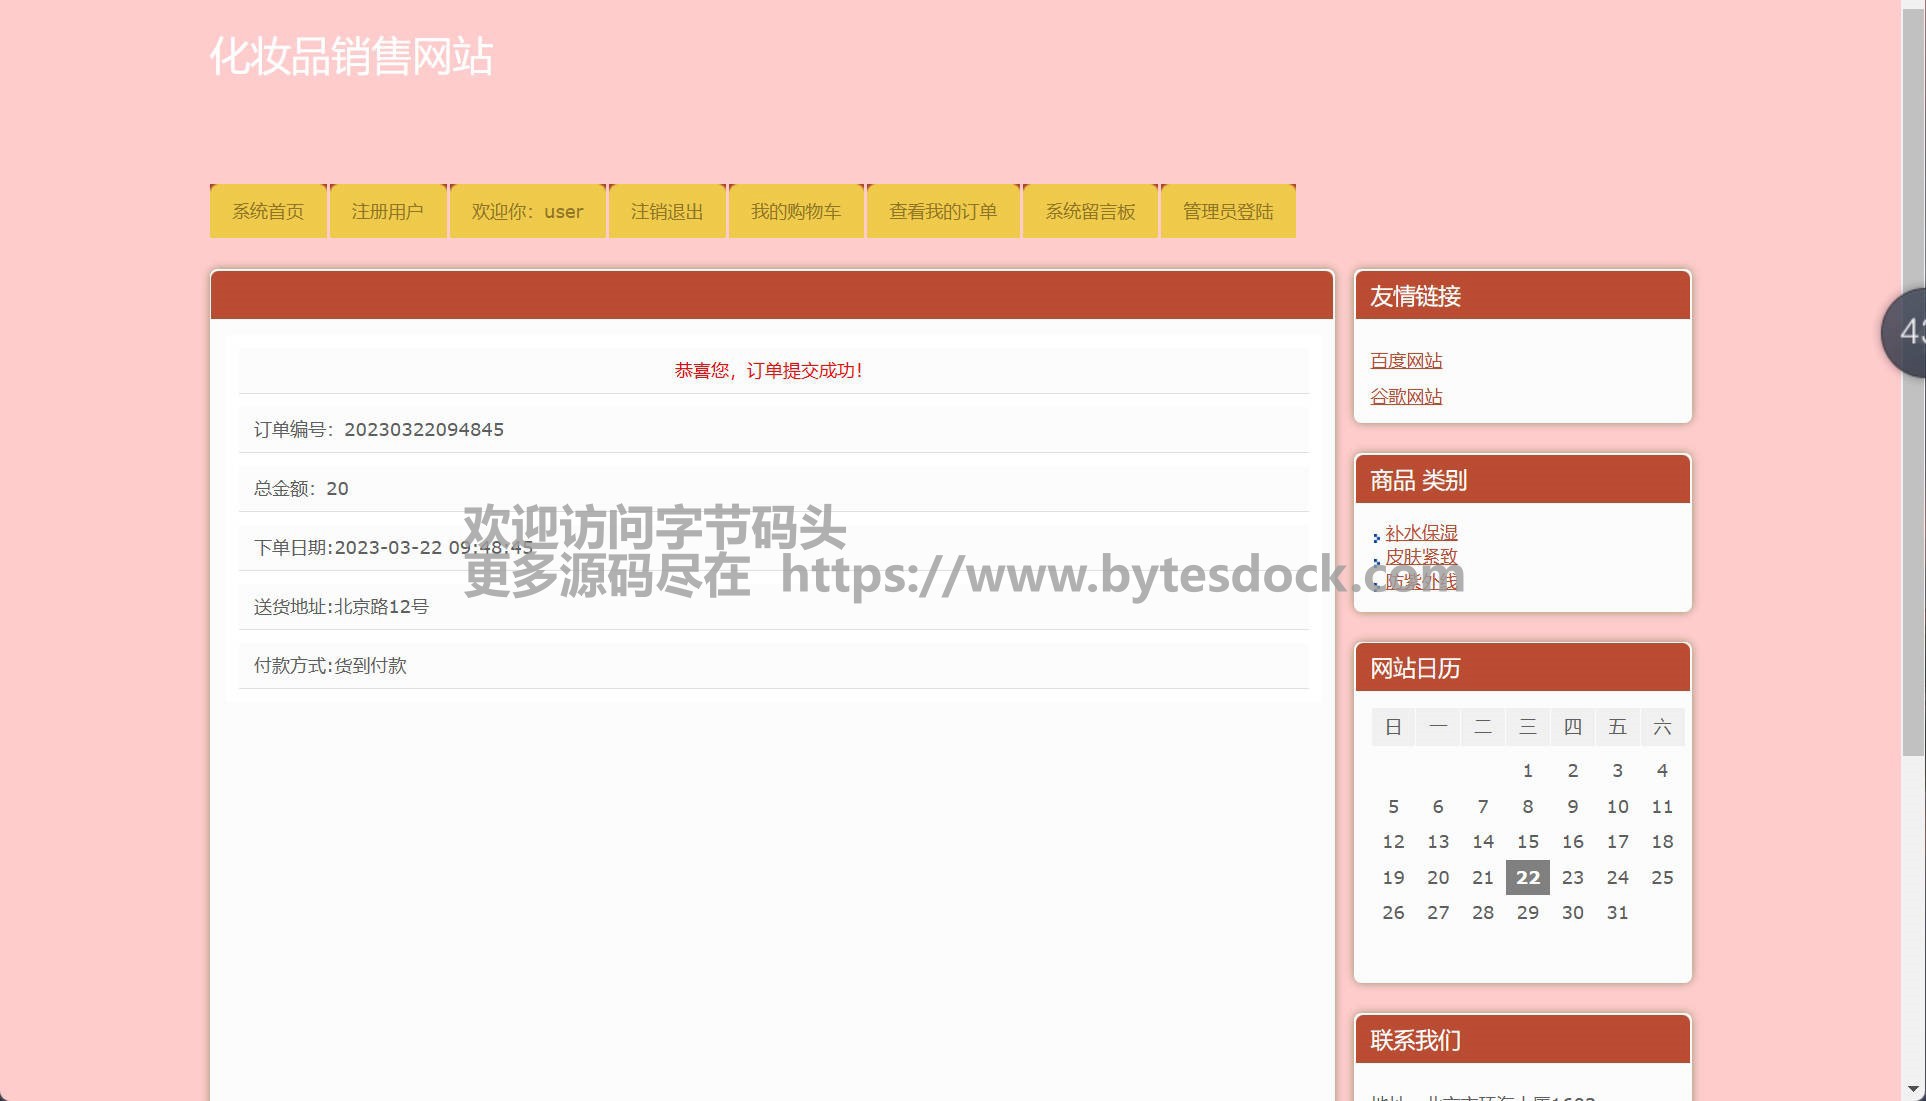Select day 15 in site calendar
This screenshot has width=1926, height=1101.
pos(1527,842)
